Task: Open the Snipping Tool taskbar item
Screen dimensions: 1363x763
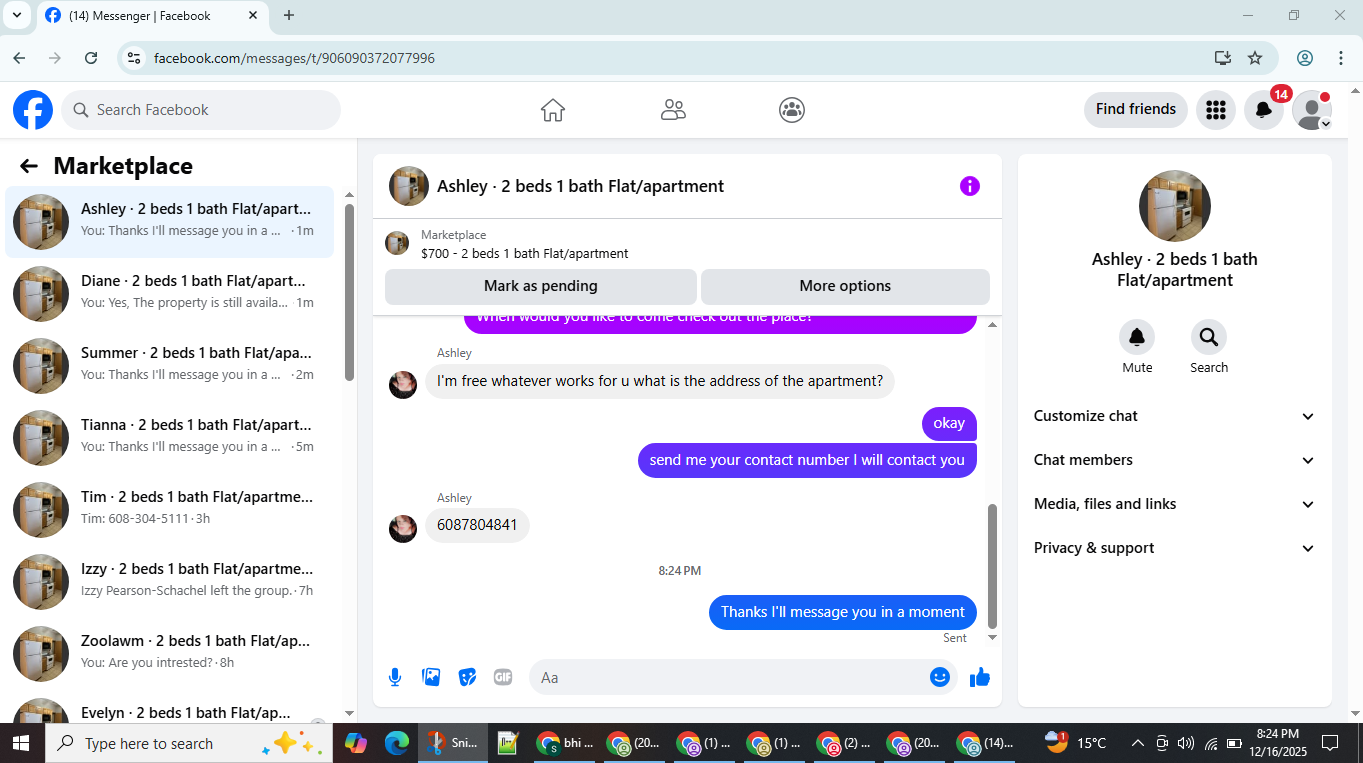Action: 452,743
